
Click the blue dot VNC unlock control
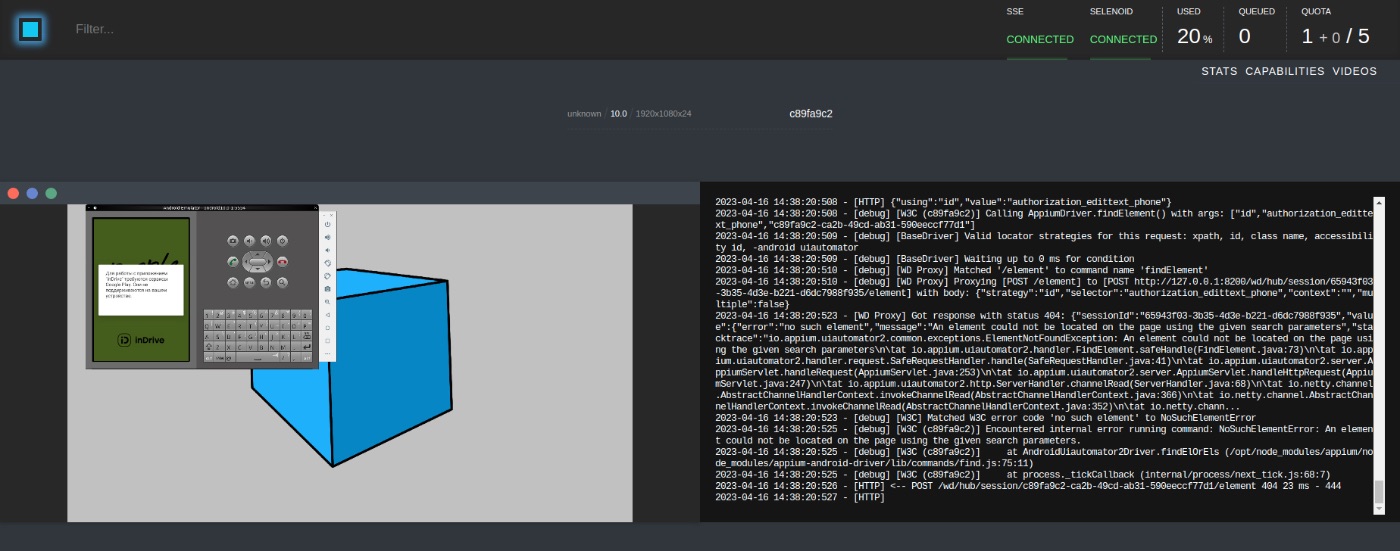coord(33,193)
